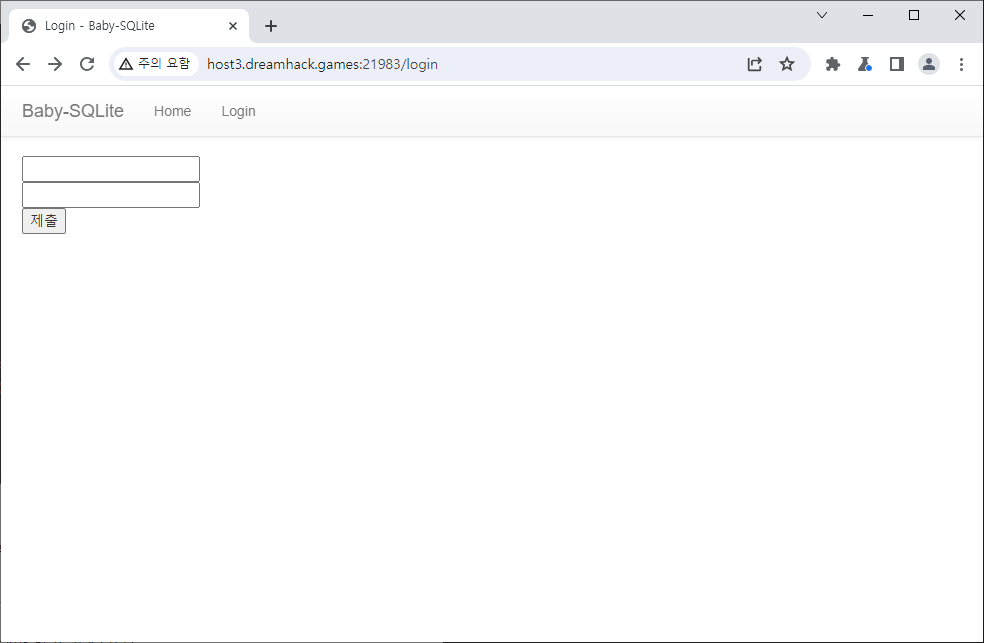Open a new tab with plus button
Image resolution: width=984 pixels, height=643 pixels.
tap(271, 26)
